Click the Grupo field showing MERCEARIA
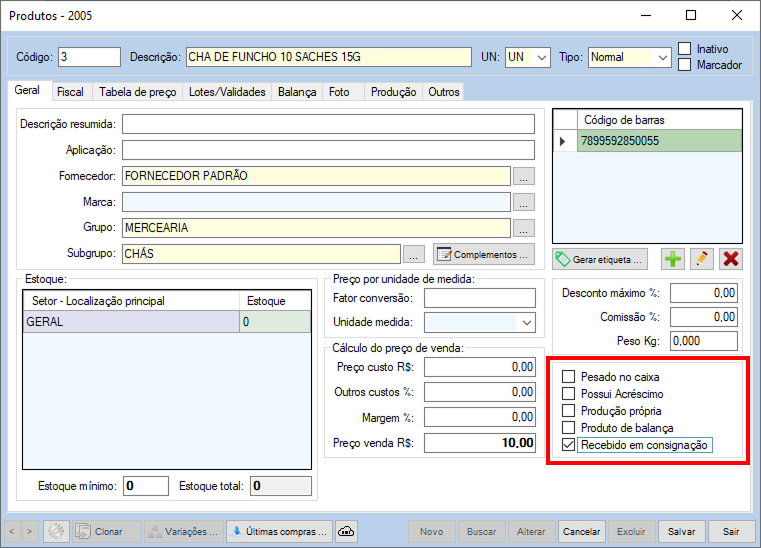The width and height of the screenshot is (761, 548). point(316,228)
